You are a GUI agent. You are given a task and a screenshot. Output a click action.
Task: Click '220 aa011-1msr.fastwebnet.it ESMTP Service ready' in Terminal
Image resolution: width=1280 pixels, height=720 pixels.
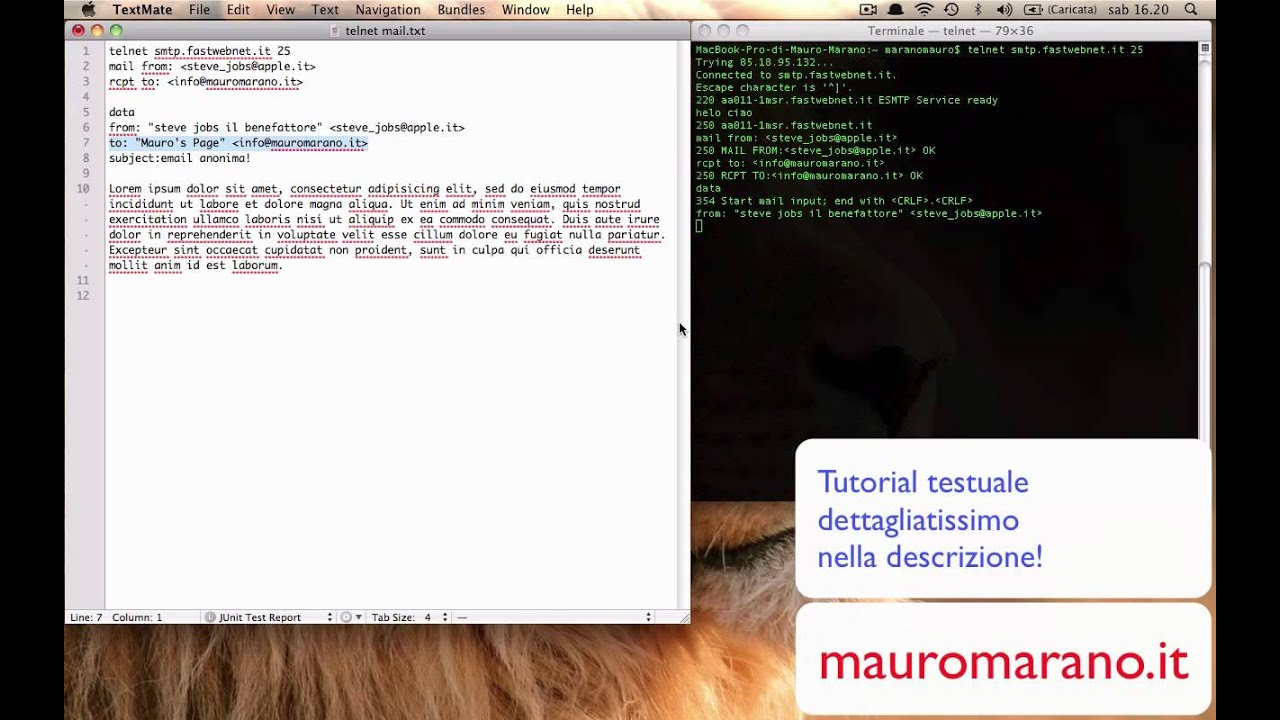847,100
